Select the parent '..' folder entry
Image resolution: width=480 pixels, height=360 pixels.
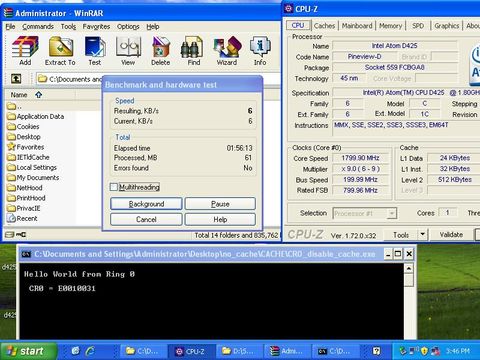tap(15, 106)
